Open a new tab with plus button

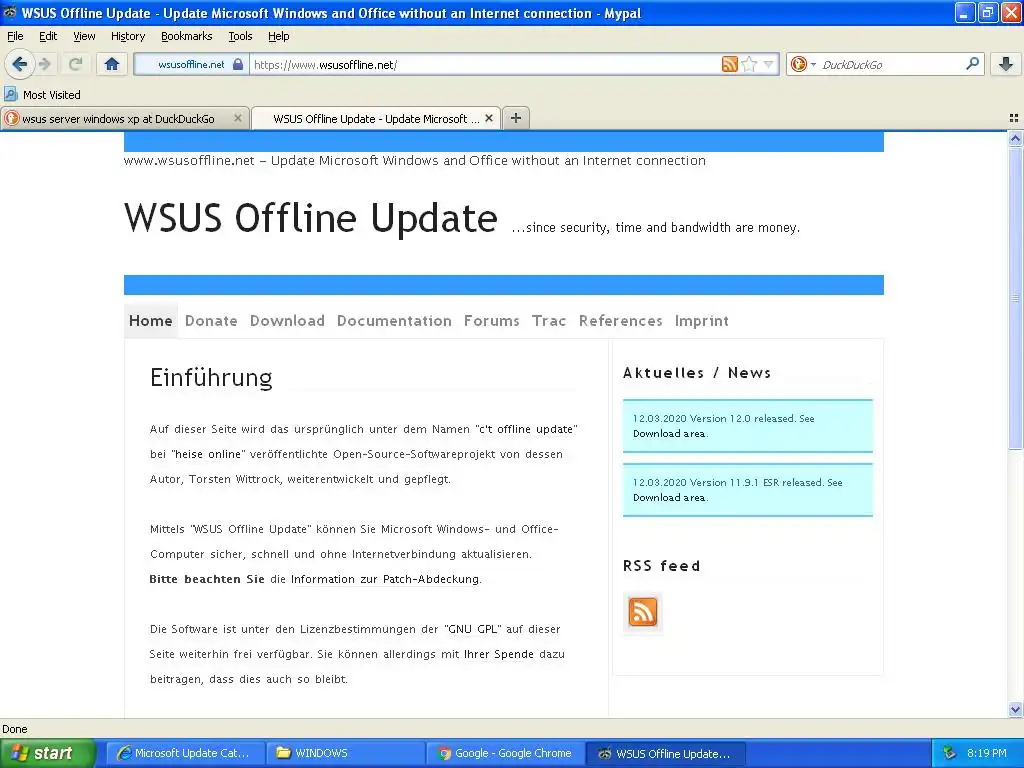point(516,118)
